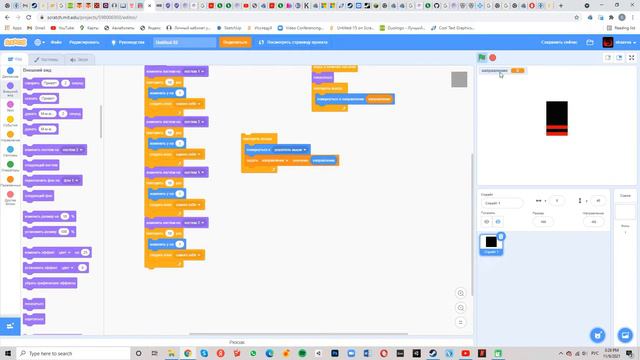Open the File menu
Viewport: 640px width, 360px height.
tap(56, 42)
